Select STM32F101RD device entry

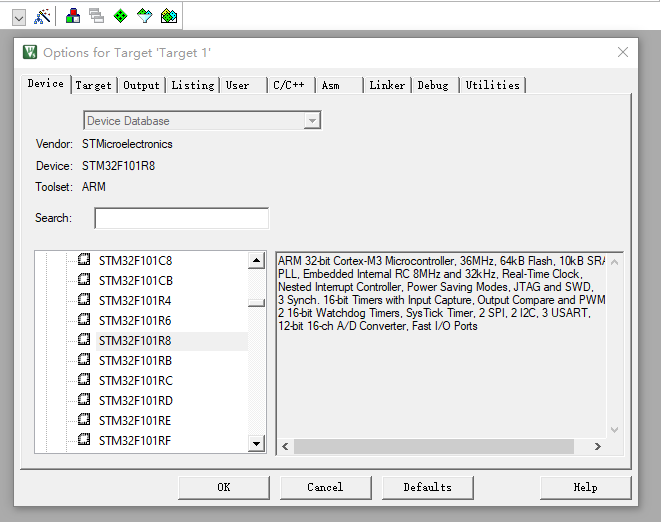[x=136, y=401]
